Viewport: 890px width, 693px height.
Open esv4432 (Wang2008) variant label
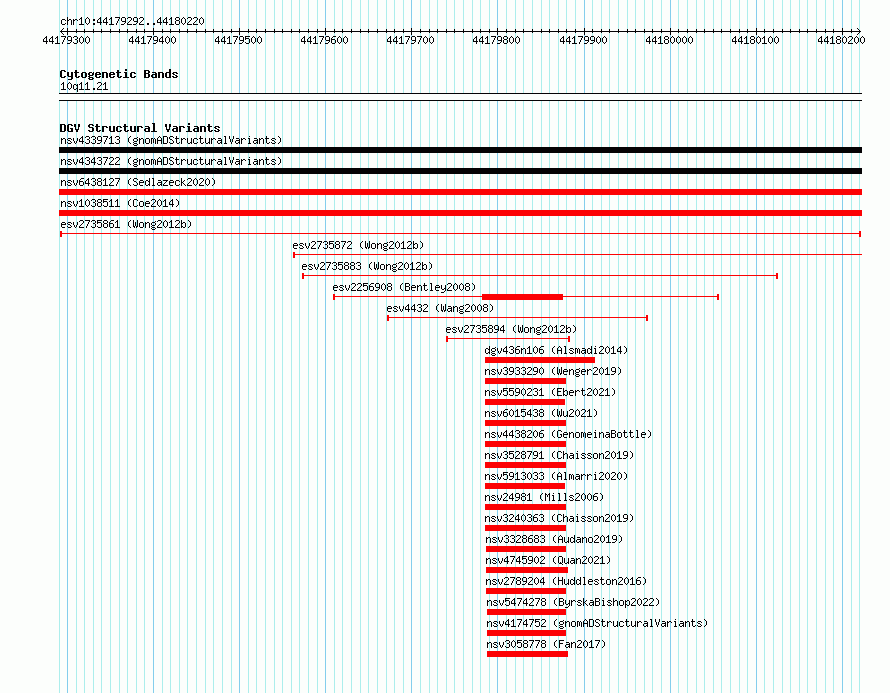coord(440,308)
